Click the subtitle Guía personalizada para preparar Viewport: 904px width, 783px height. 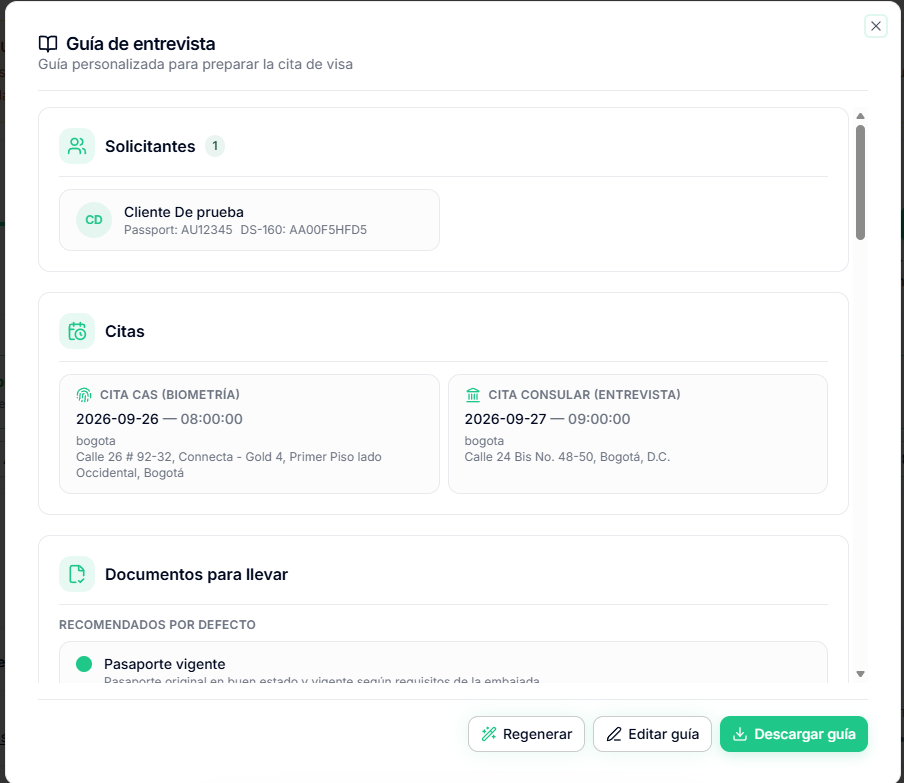[195, 65]
